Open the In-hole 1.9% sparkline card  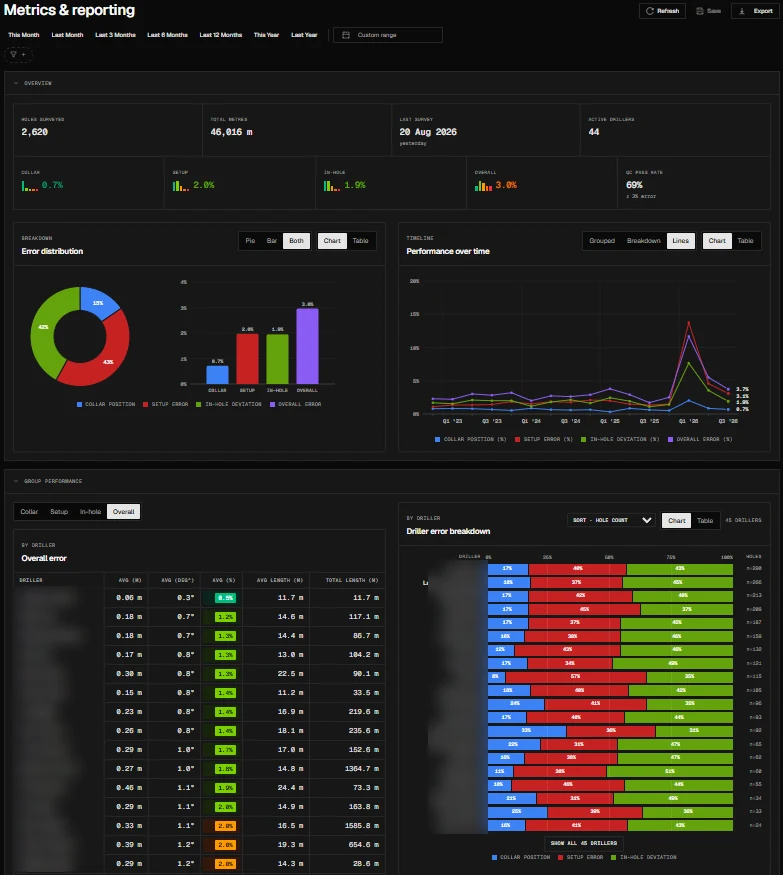click(391, 183)
